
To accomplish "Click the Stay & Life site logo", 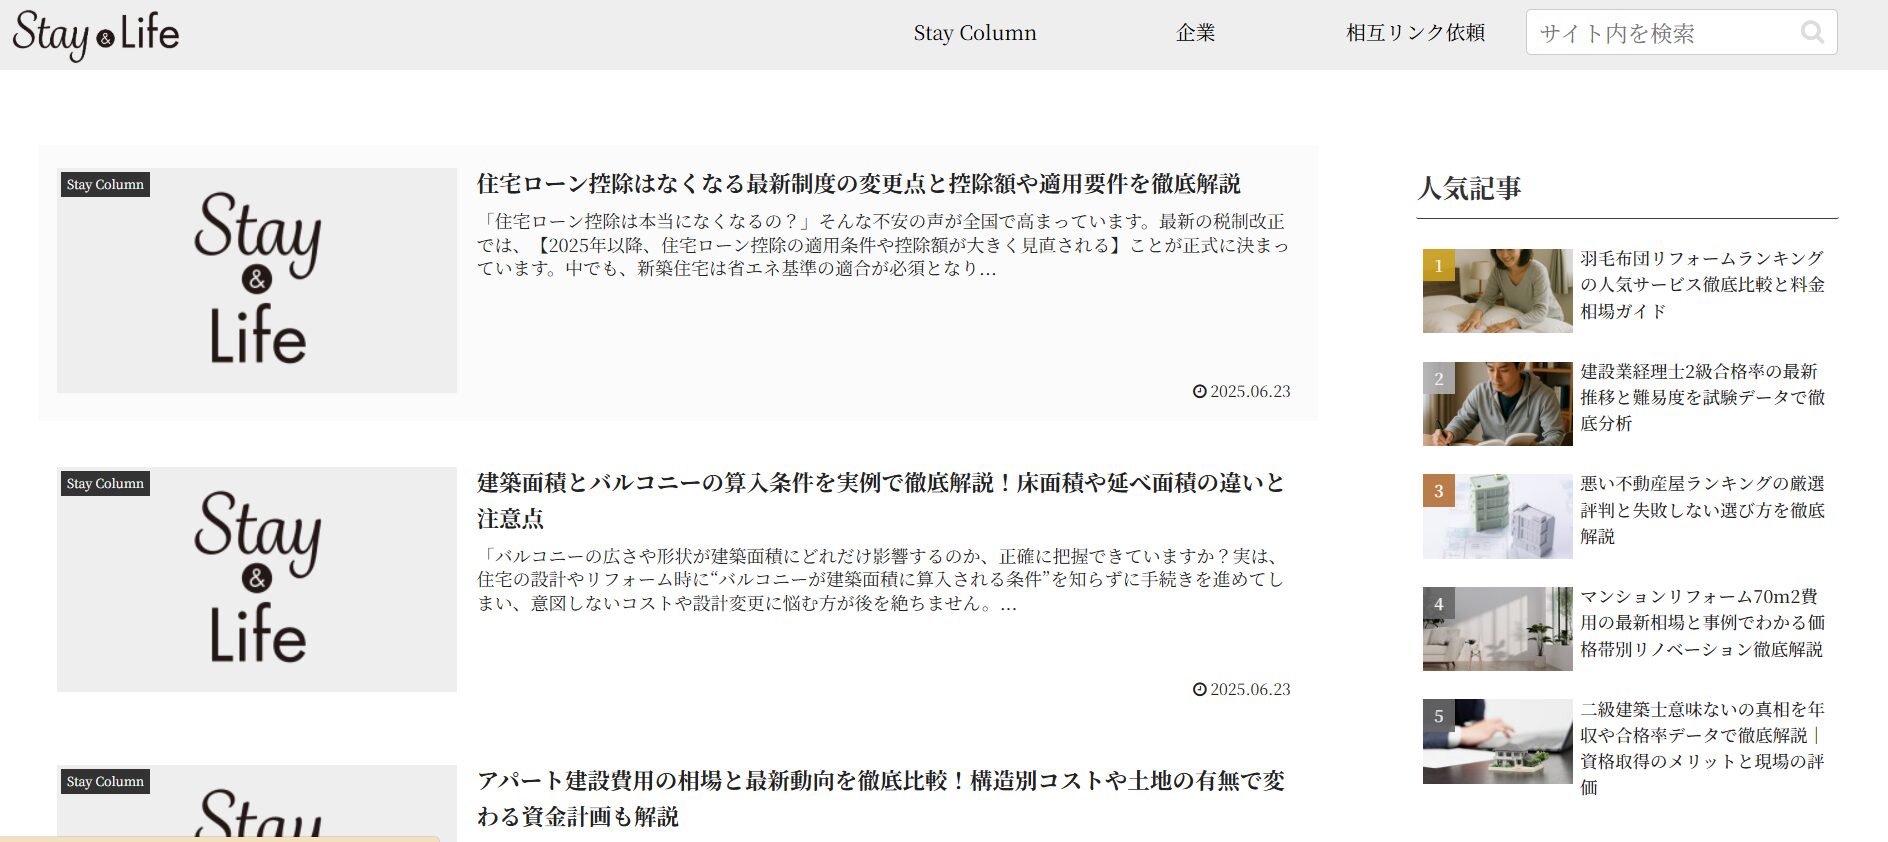I will [x=96, y=35].
